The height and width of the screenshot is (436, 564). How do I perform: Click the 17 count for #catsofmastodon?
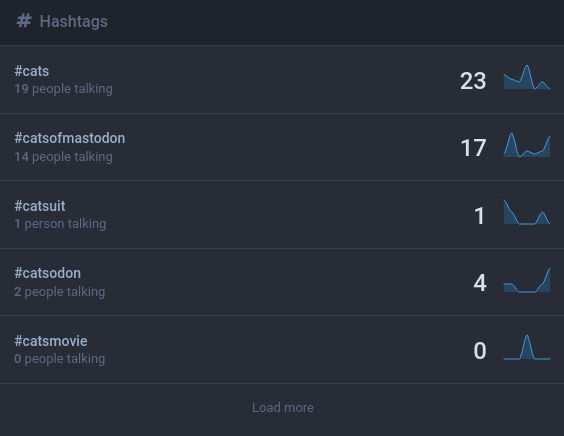(473, 148)
